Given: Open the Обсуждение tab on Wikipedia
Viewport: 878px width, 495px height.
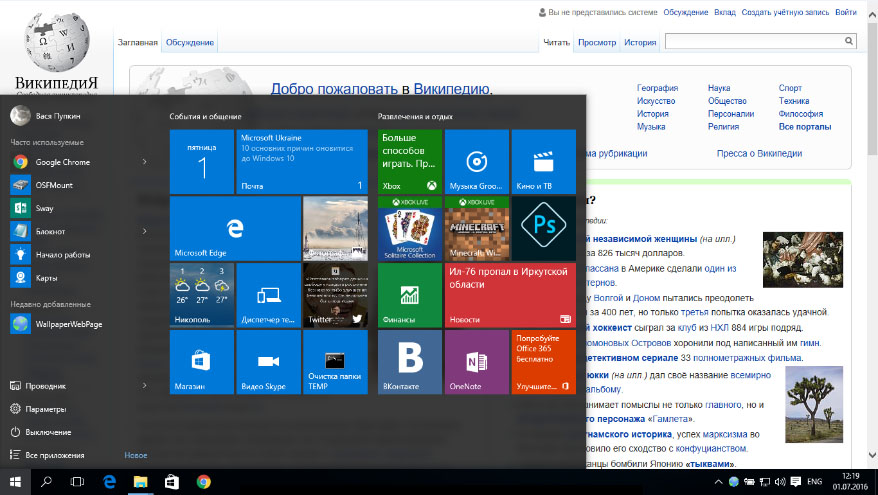Looking at the screenshot, I should pyautogui.click(x=190, y=43).
